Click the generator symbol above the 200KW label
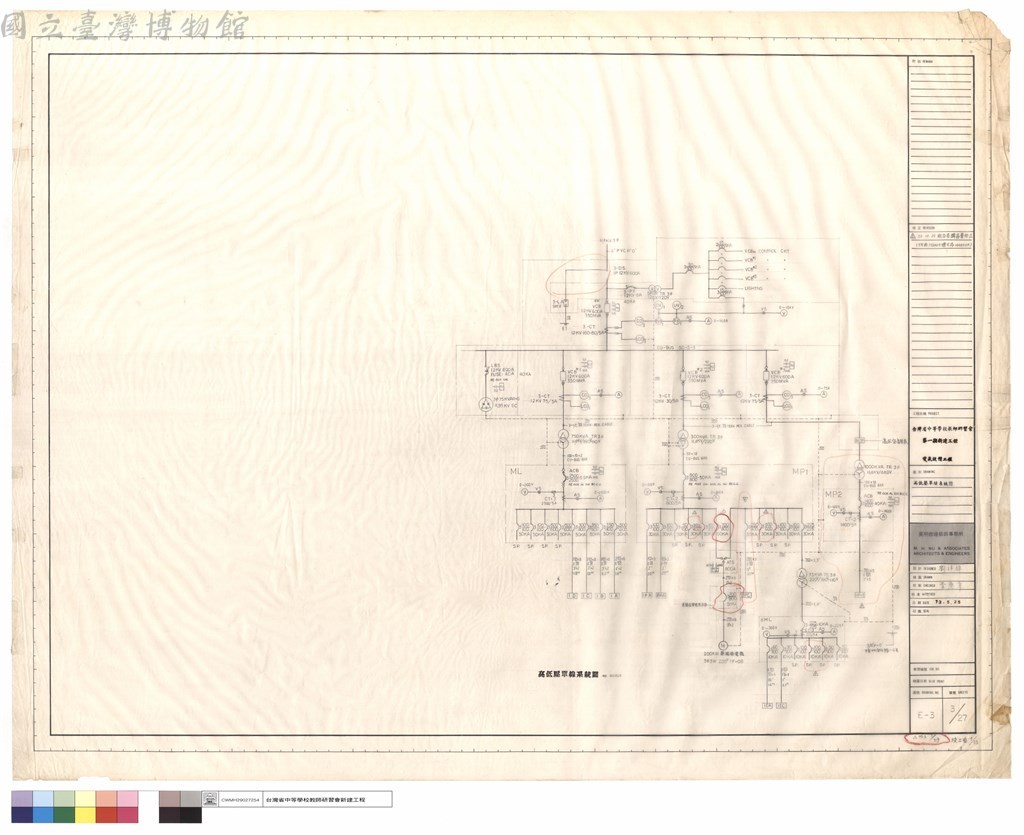This screenshot has height=835, width=1024. pos(723,644)
